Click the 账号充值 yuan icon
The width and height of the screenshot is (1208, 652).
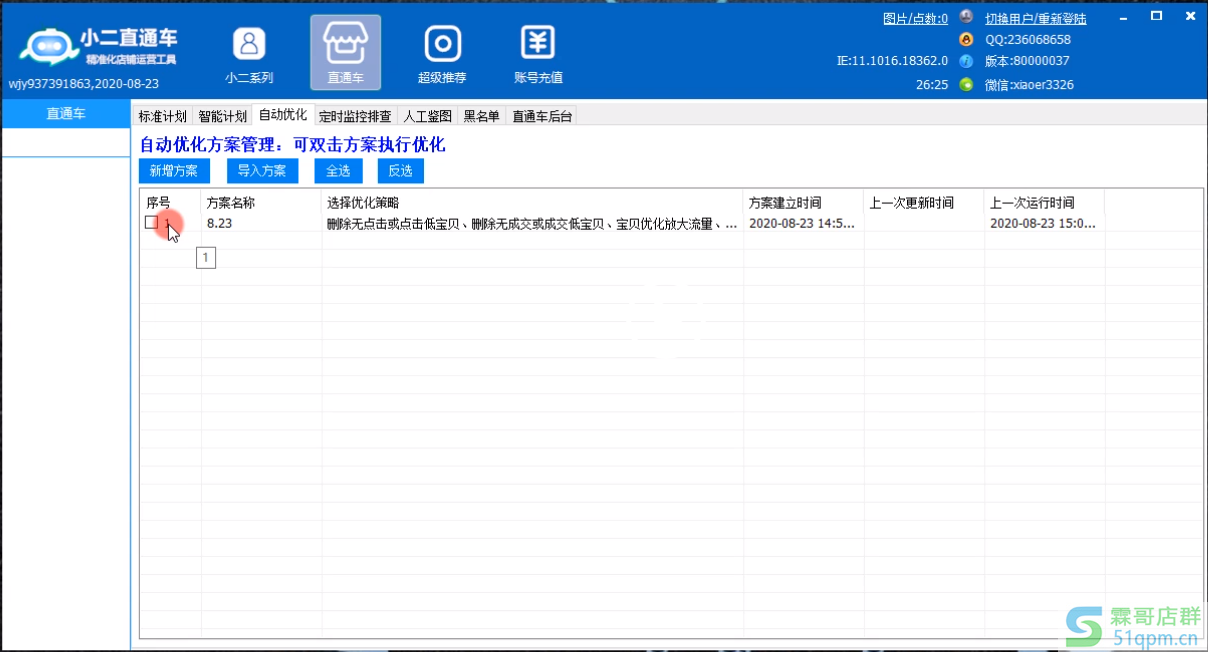(538, 45)
